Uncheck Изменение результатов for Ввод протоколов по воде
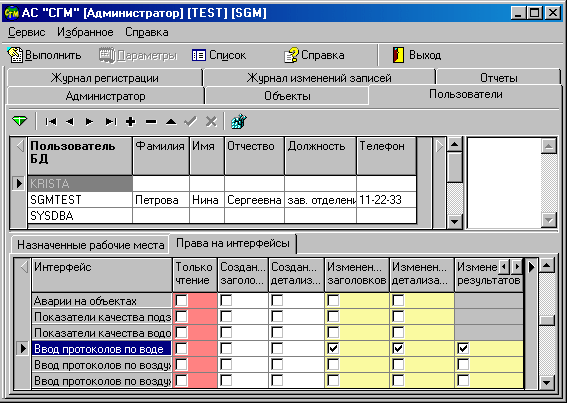 click(463, 348)
